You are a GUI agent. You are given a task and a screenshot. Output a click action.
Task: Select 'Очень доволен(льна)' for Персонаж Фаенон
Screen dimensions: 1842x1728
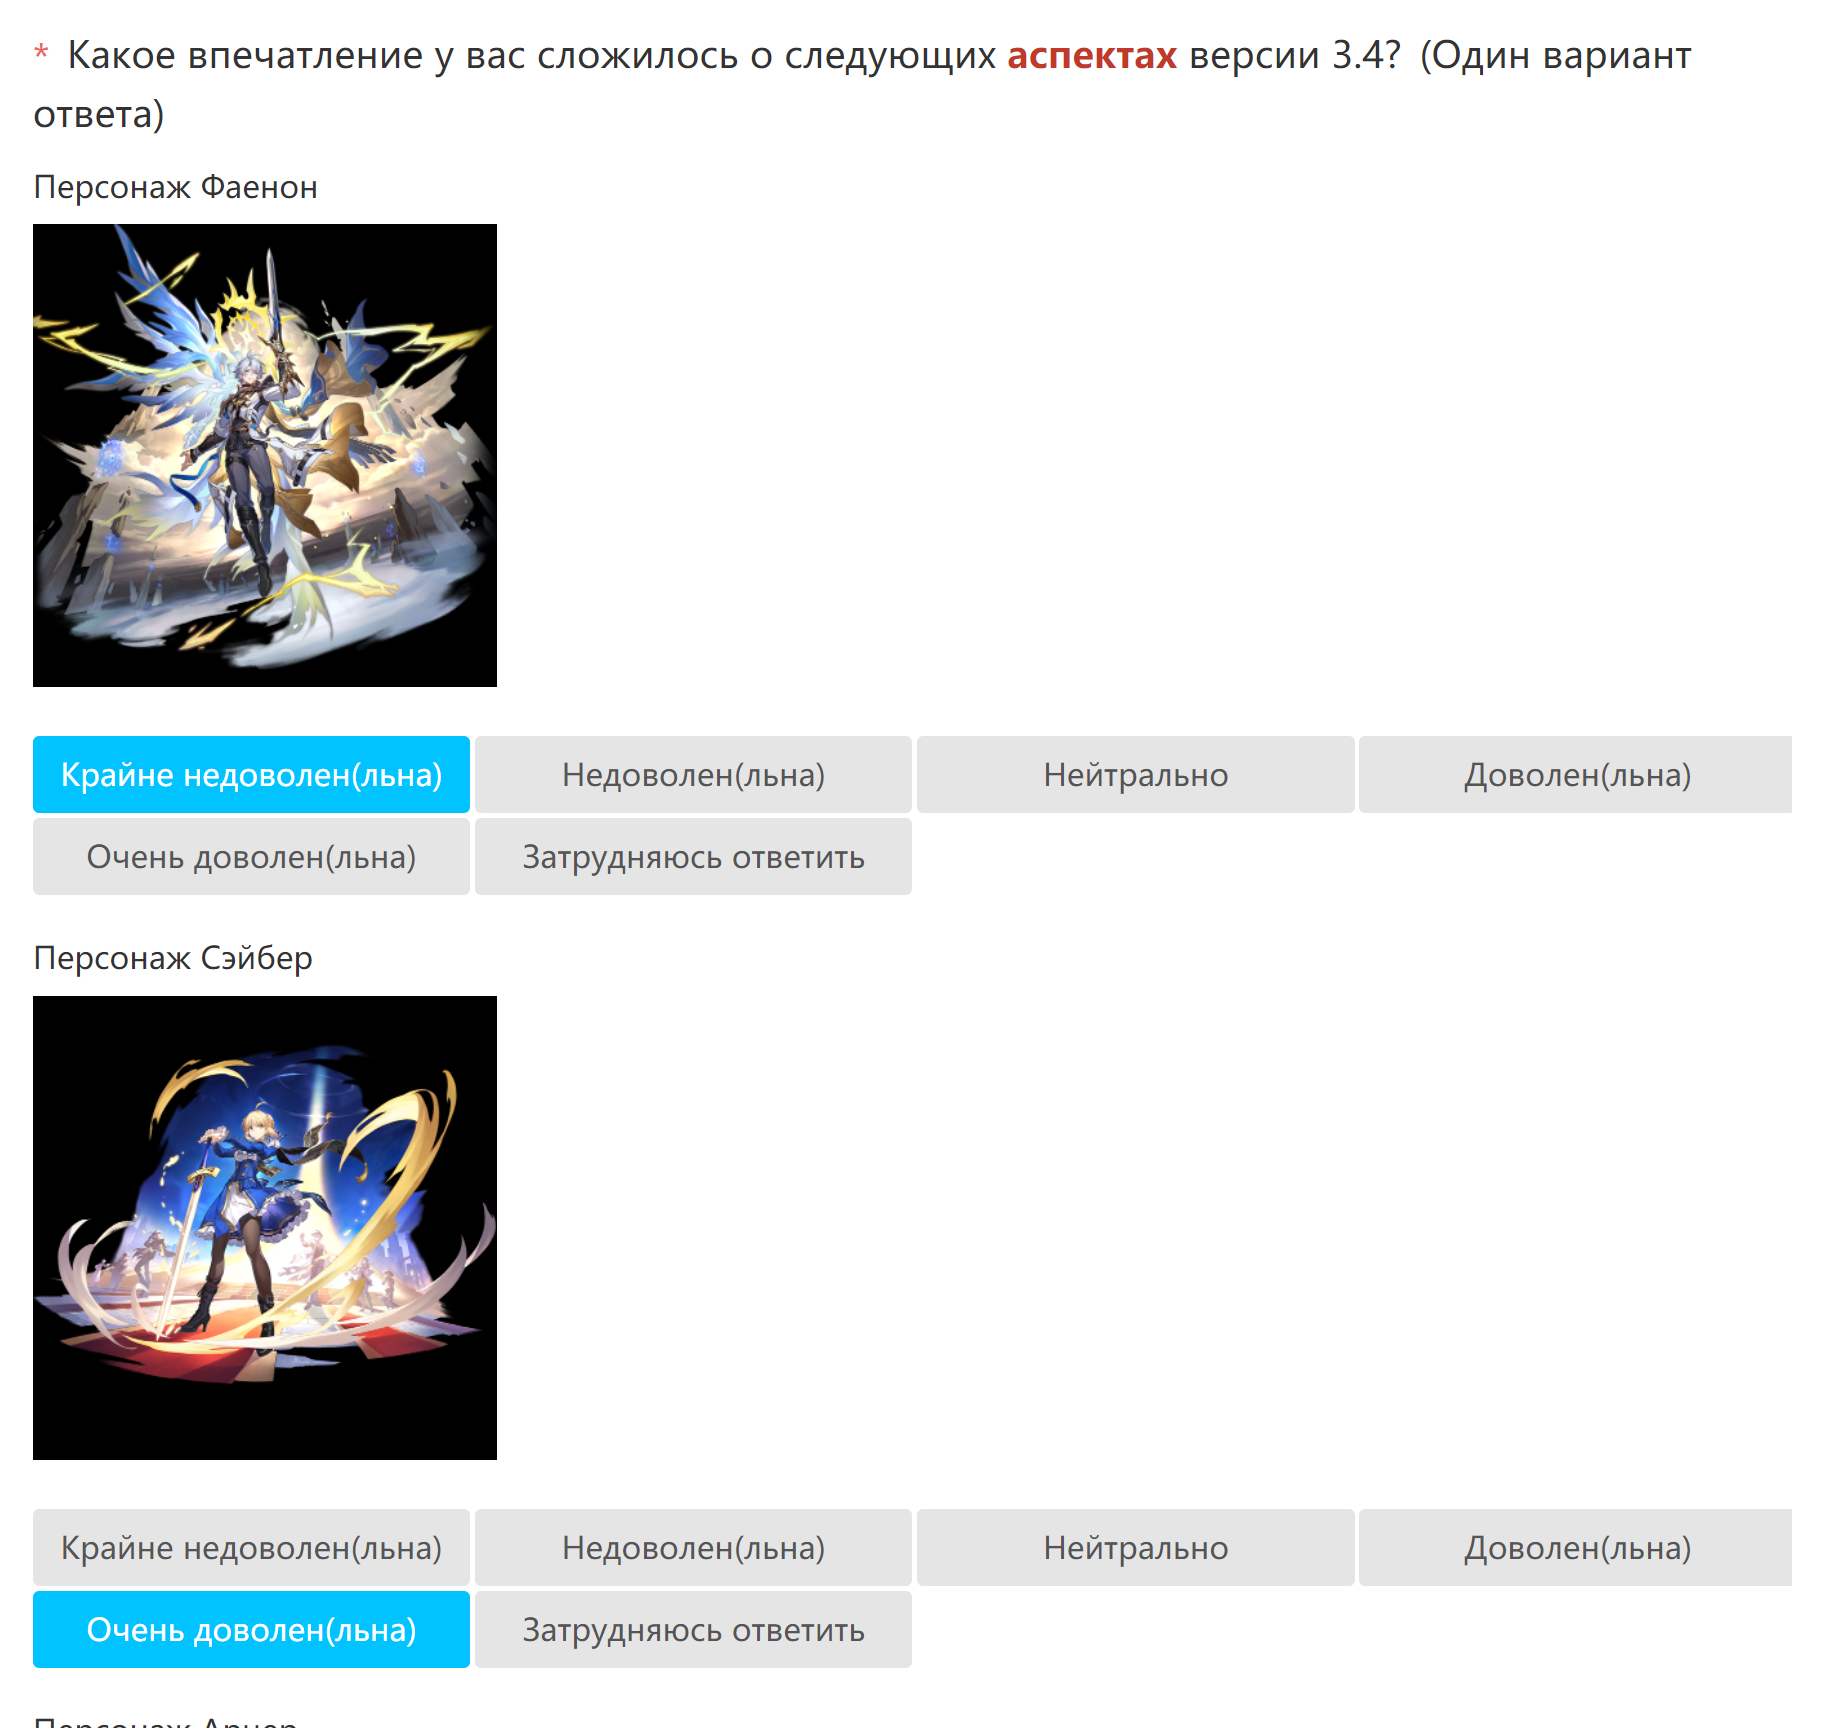251,857
